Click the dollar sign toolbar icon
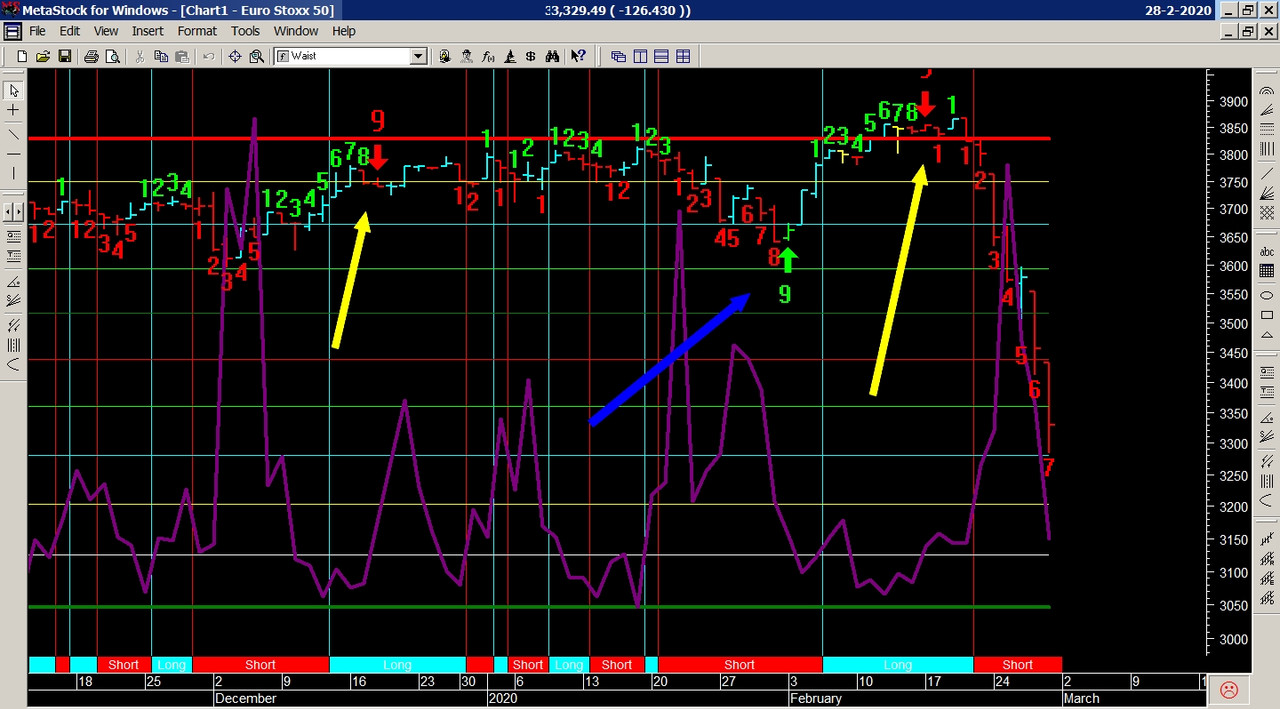The height and width of the screenshot is (709, 1280). [x=530, y=56]
